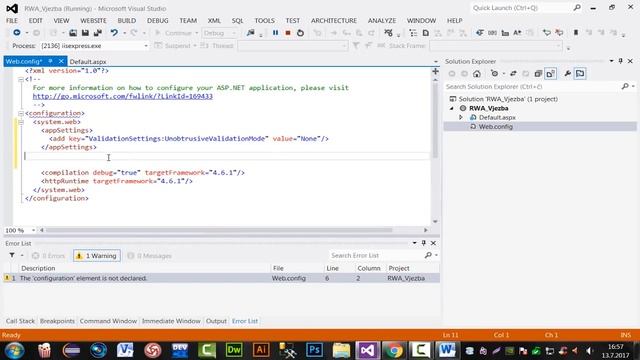Click Solution Explorer pending changes filter icon
Viewport: 640px width, 360px height.
coord(495,74)
